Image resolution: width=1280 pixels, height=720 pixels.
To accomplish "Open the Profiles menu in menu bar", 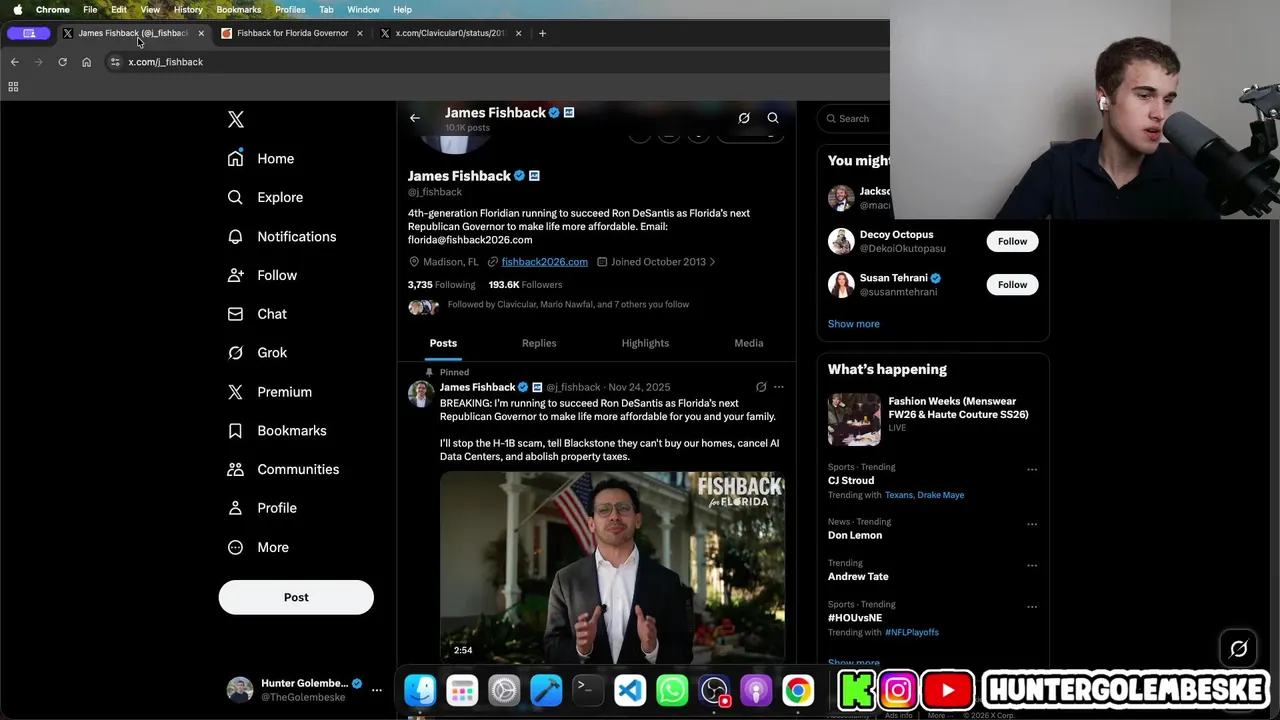I will pyautogui.click(x=290, y=10).
